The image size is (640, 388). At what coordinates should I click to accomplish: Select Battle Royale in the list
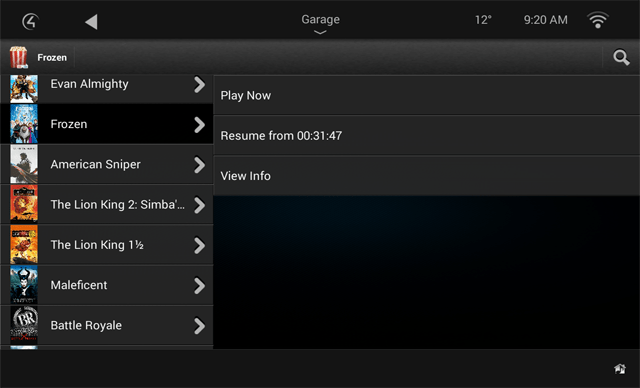click(x=107, y=325)
